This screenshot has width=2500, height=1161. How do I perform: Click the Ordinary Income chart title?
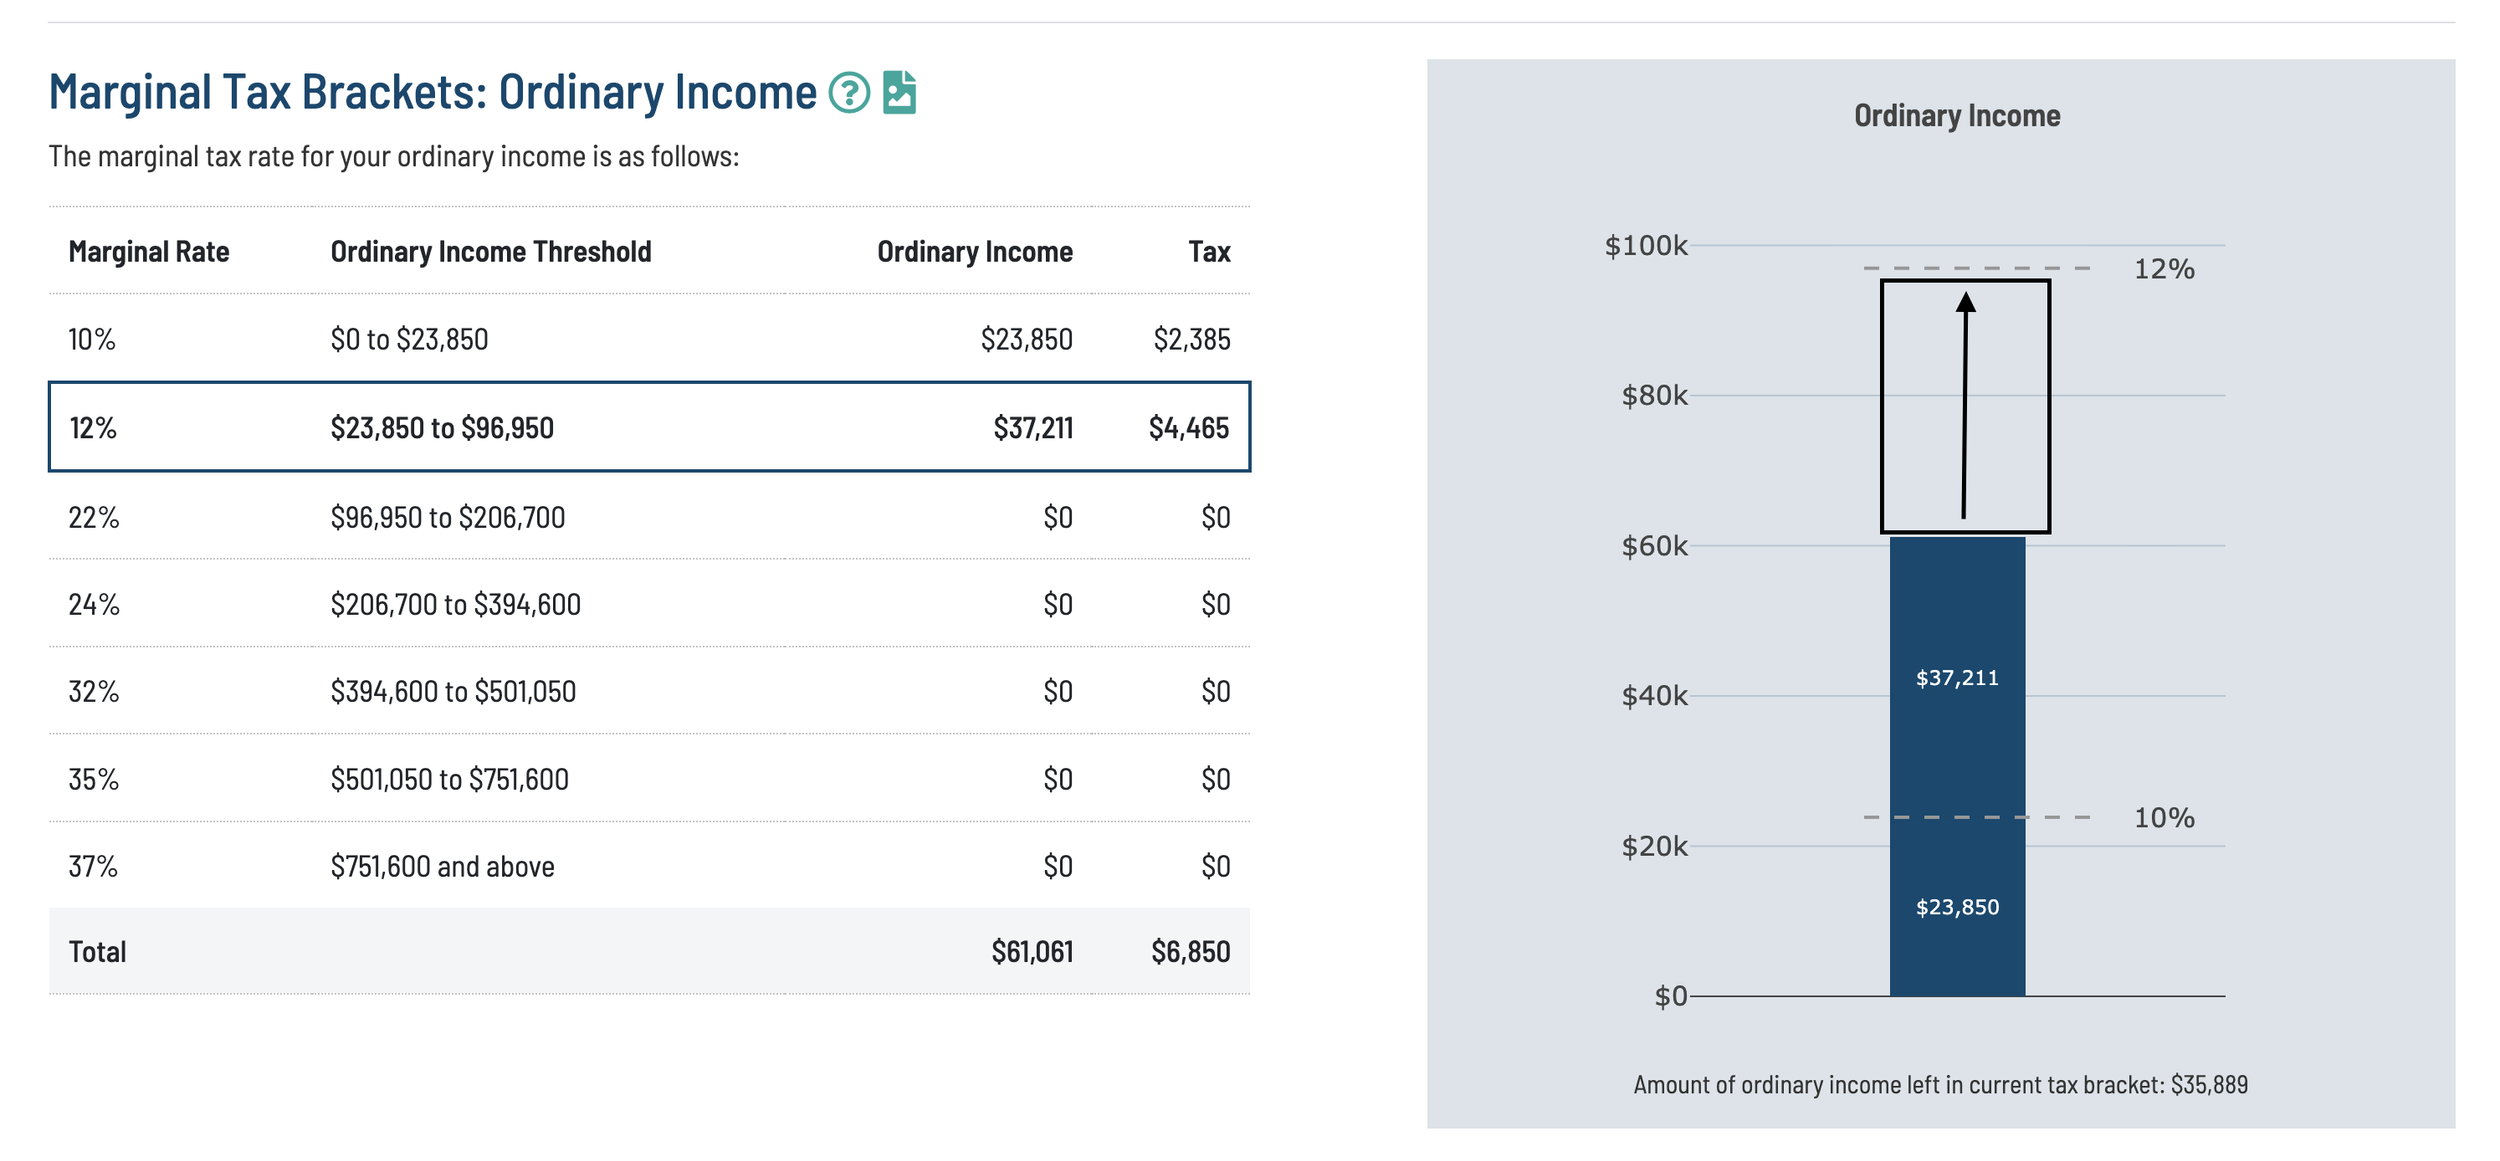[x=1956, y=116]
